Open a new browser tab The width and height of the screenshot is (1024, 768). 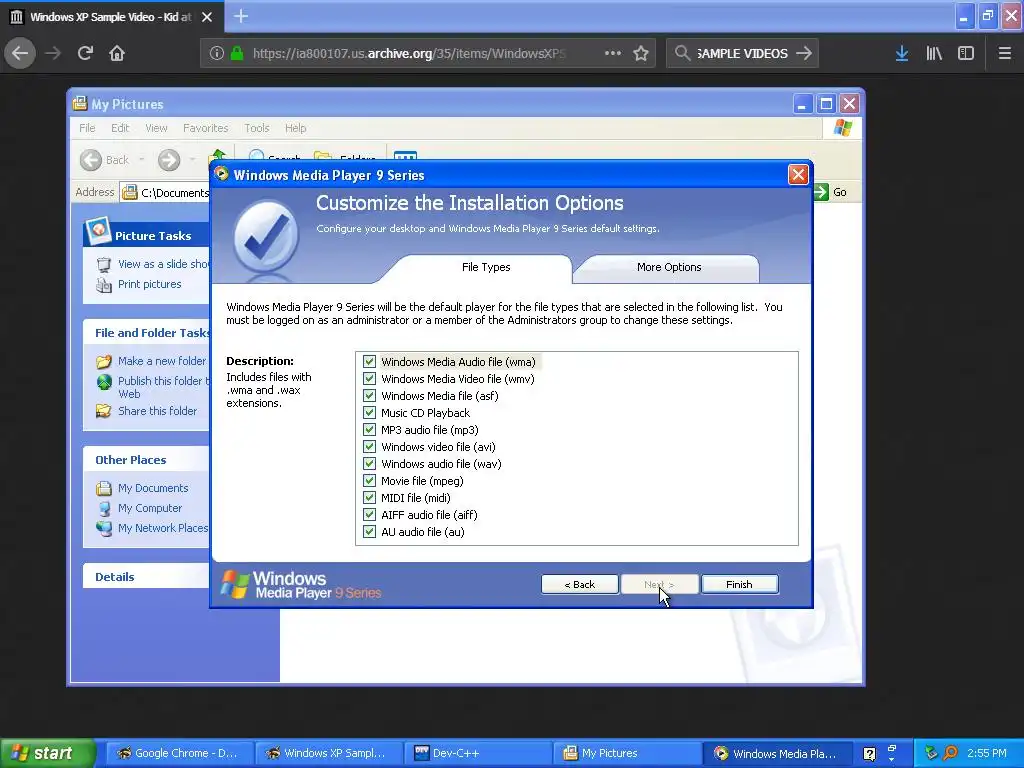click(x=241, y=16)
